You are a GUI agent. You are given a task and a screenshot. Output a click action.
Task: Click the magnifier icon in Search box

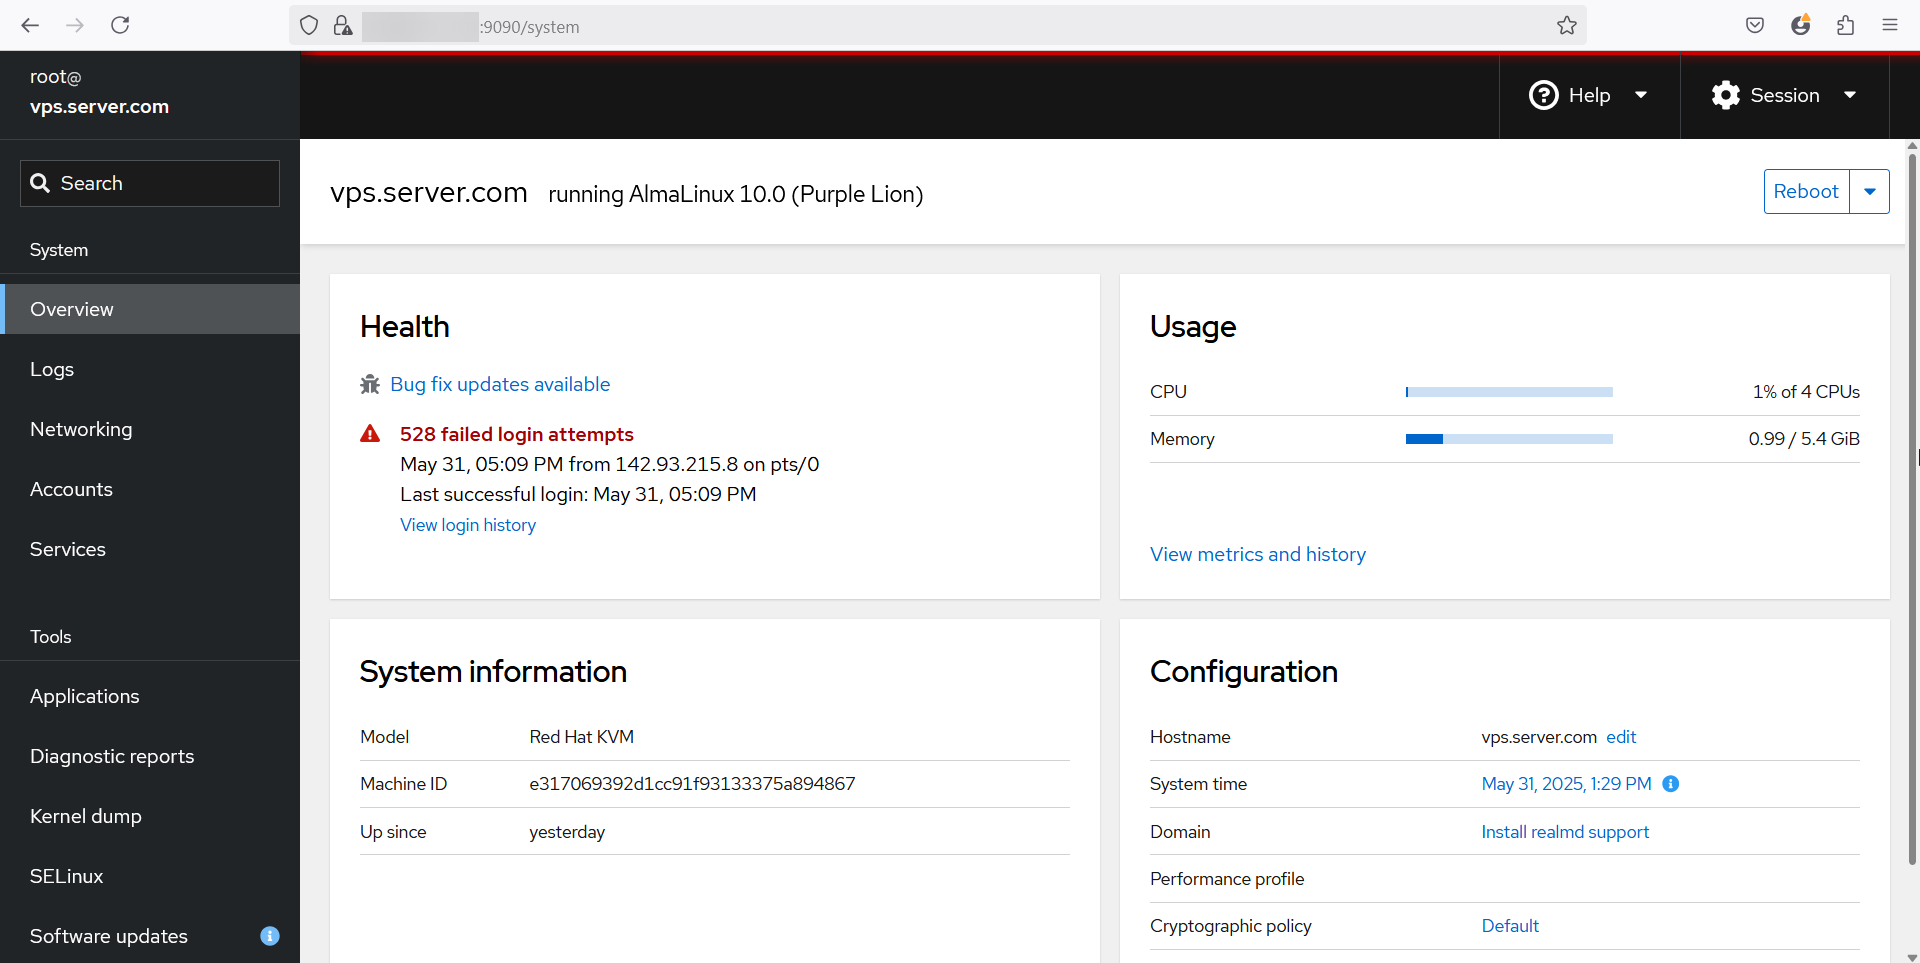[x=40, y=183]
